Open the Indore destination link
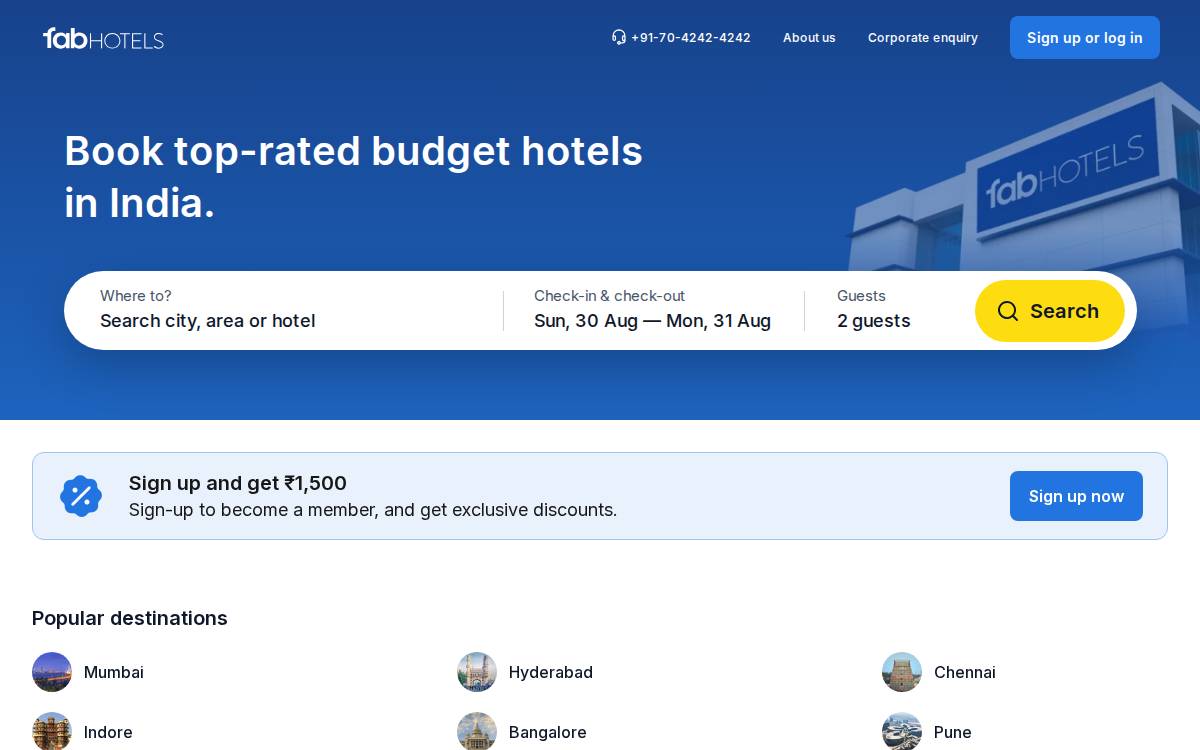The width and height of the screenshot is (1200, 750). pos(108,732)
